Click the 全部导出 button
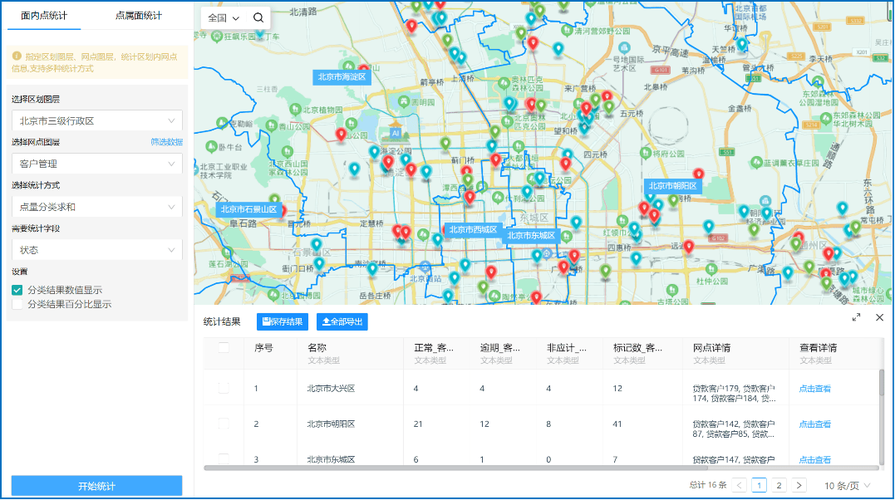 click(342, 322)
